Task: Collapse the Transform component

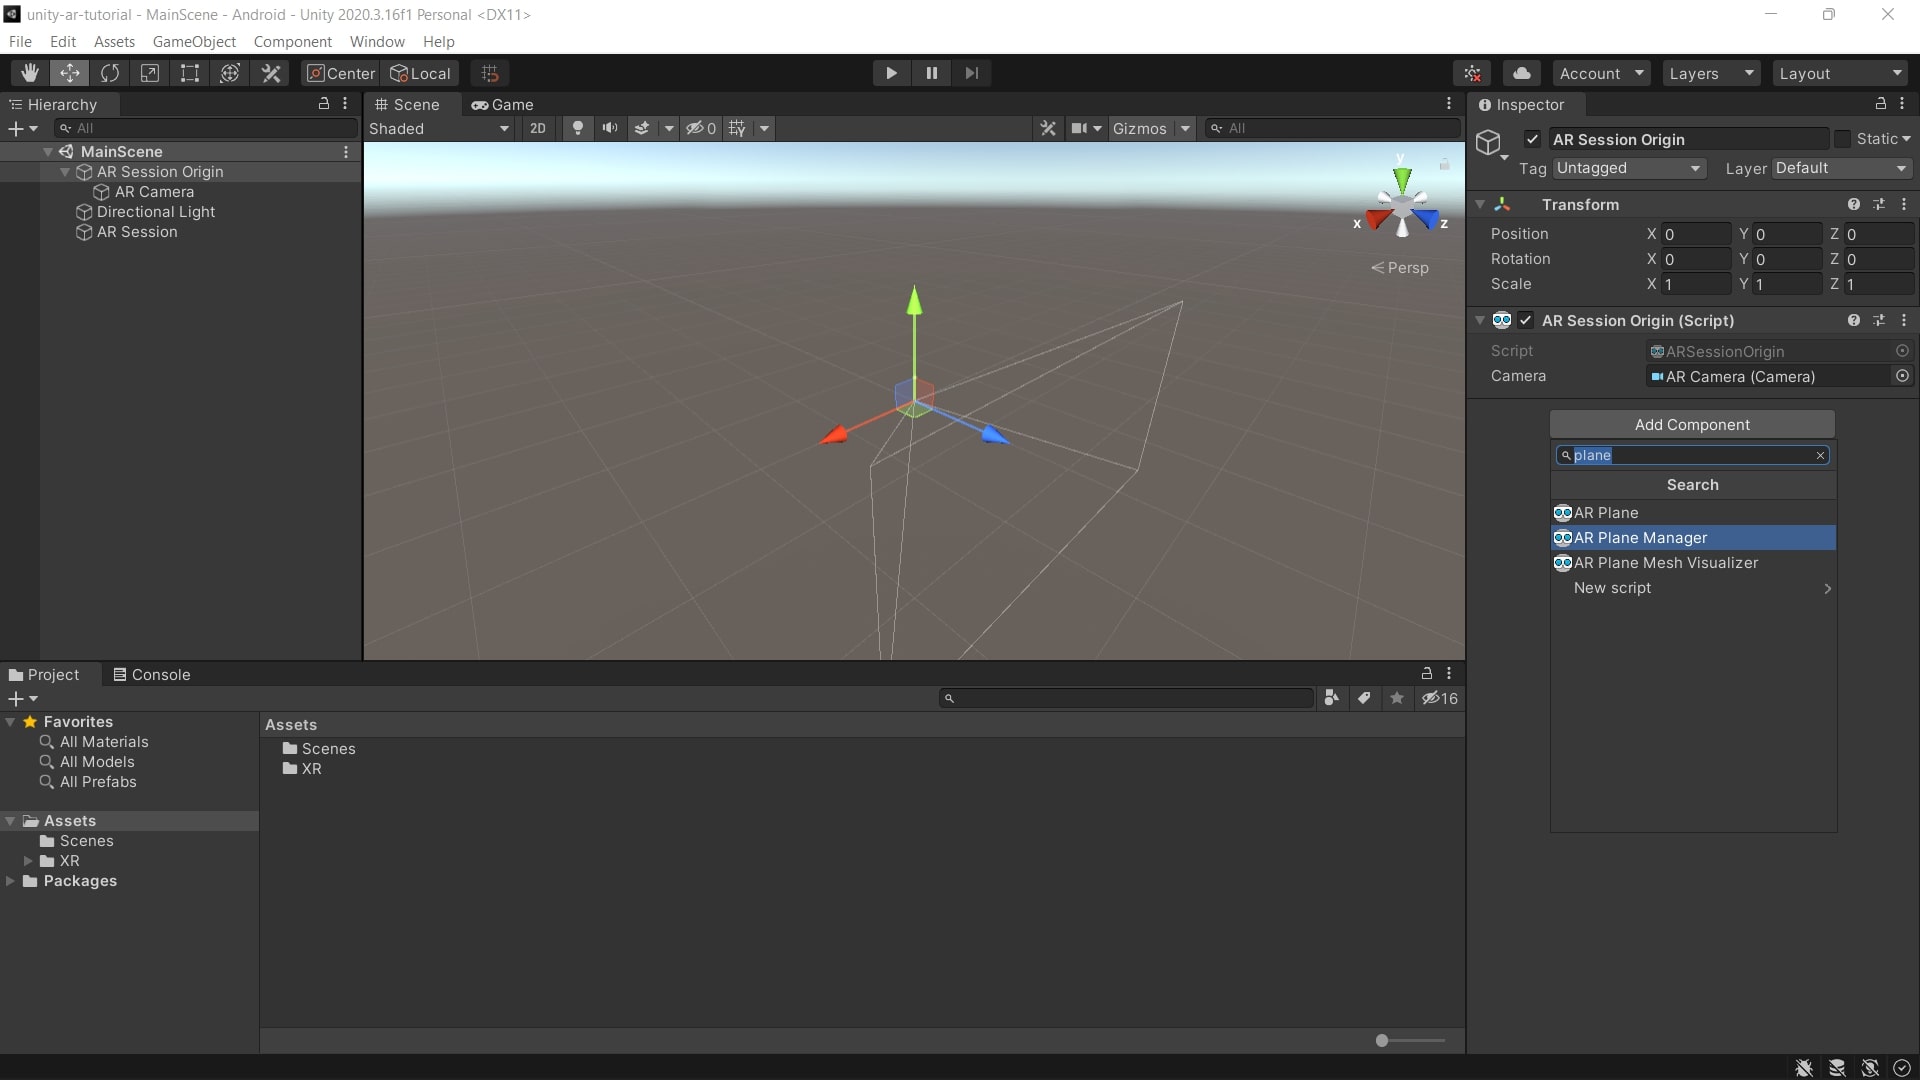Action: [1480, 204]
